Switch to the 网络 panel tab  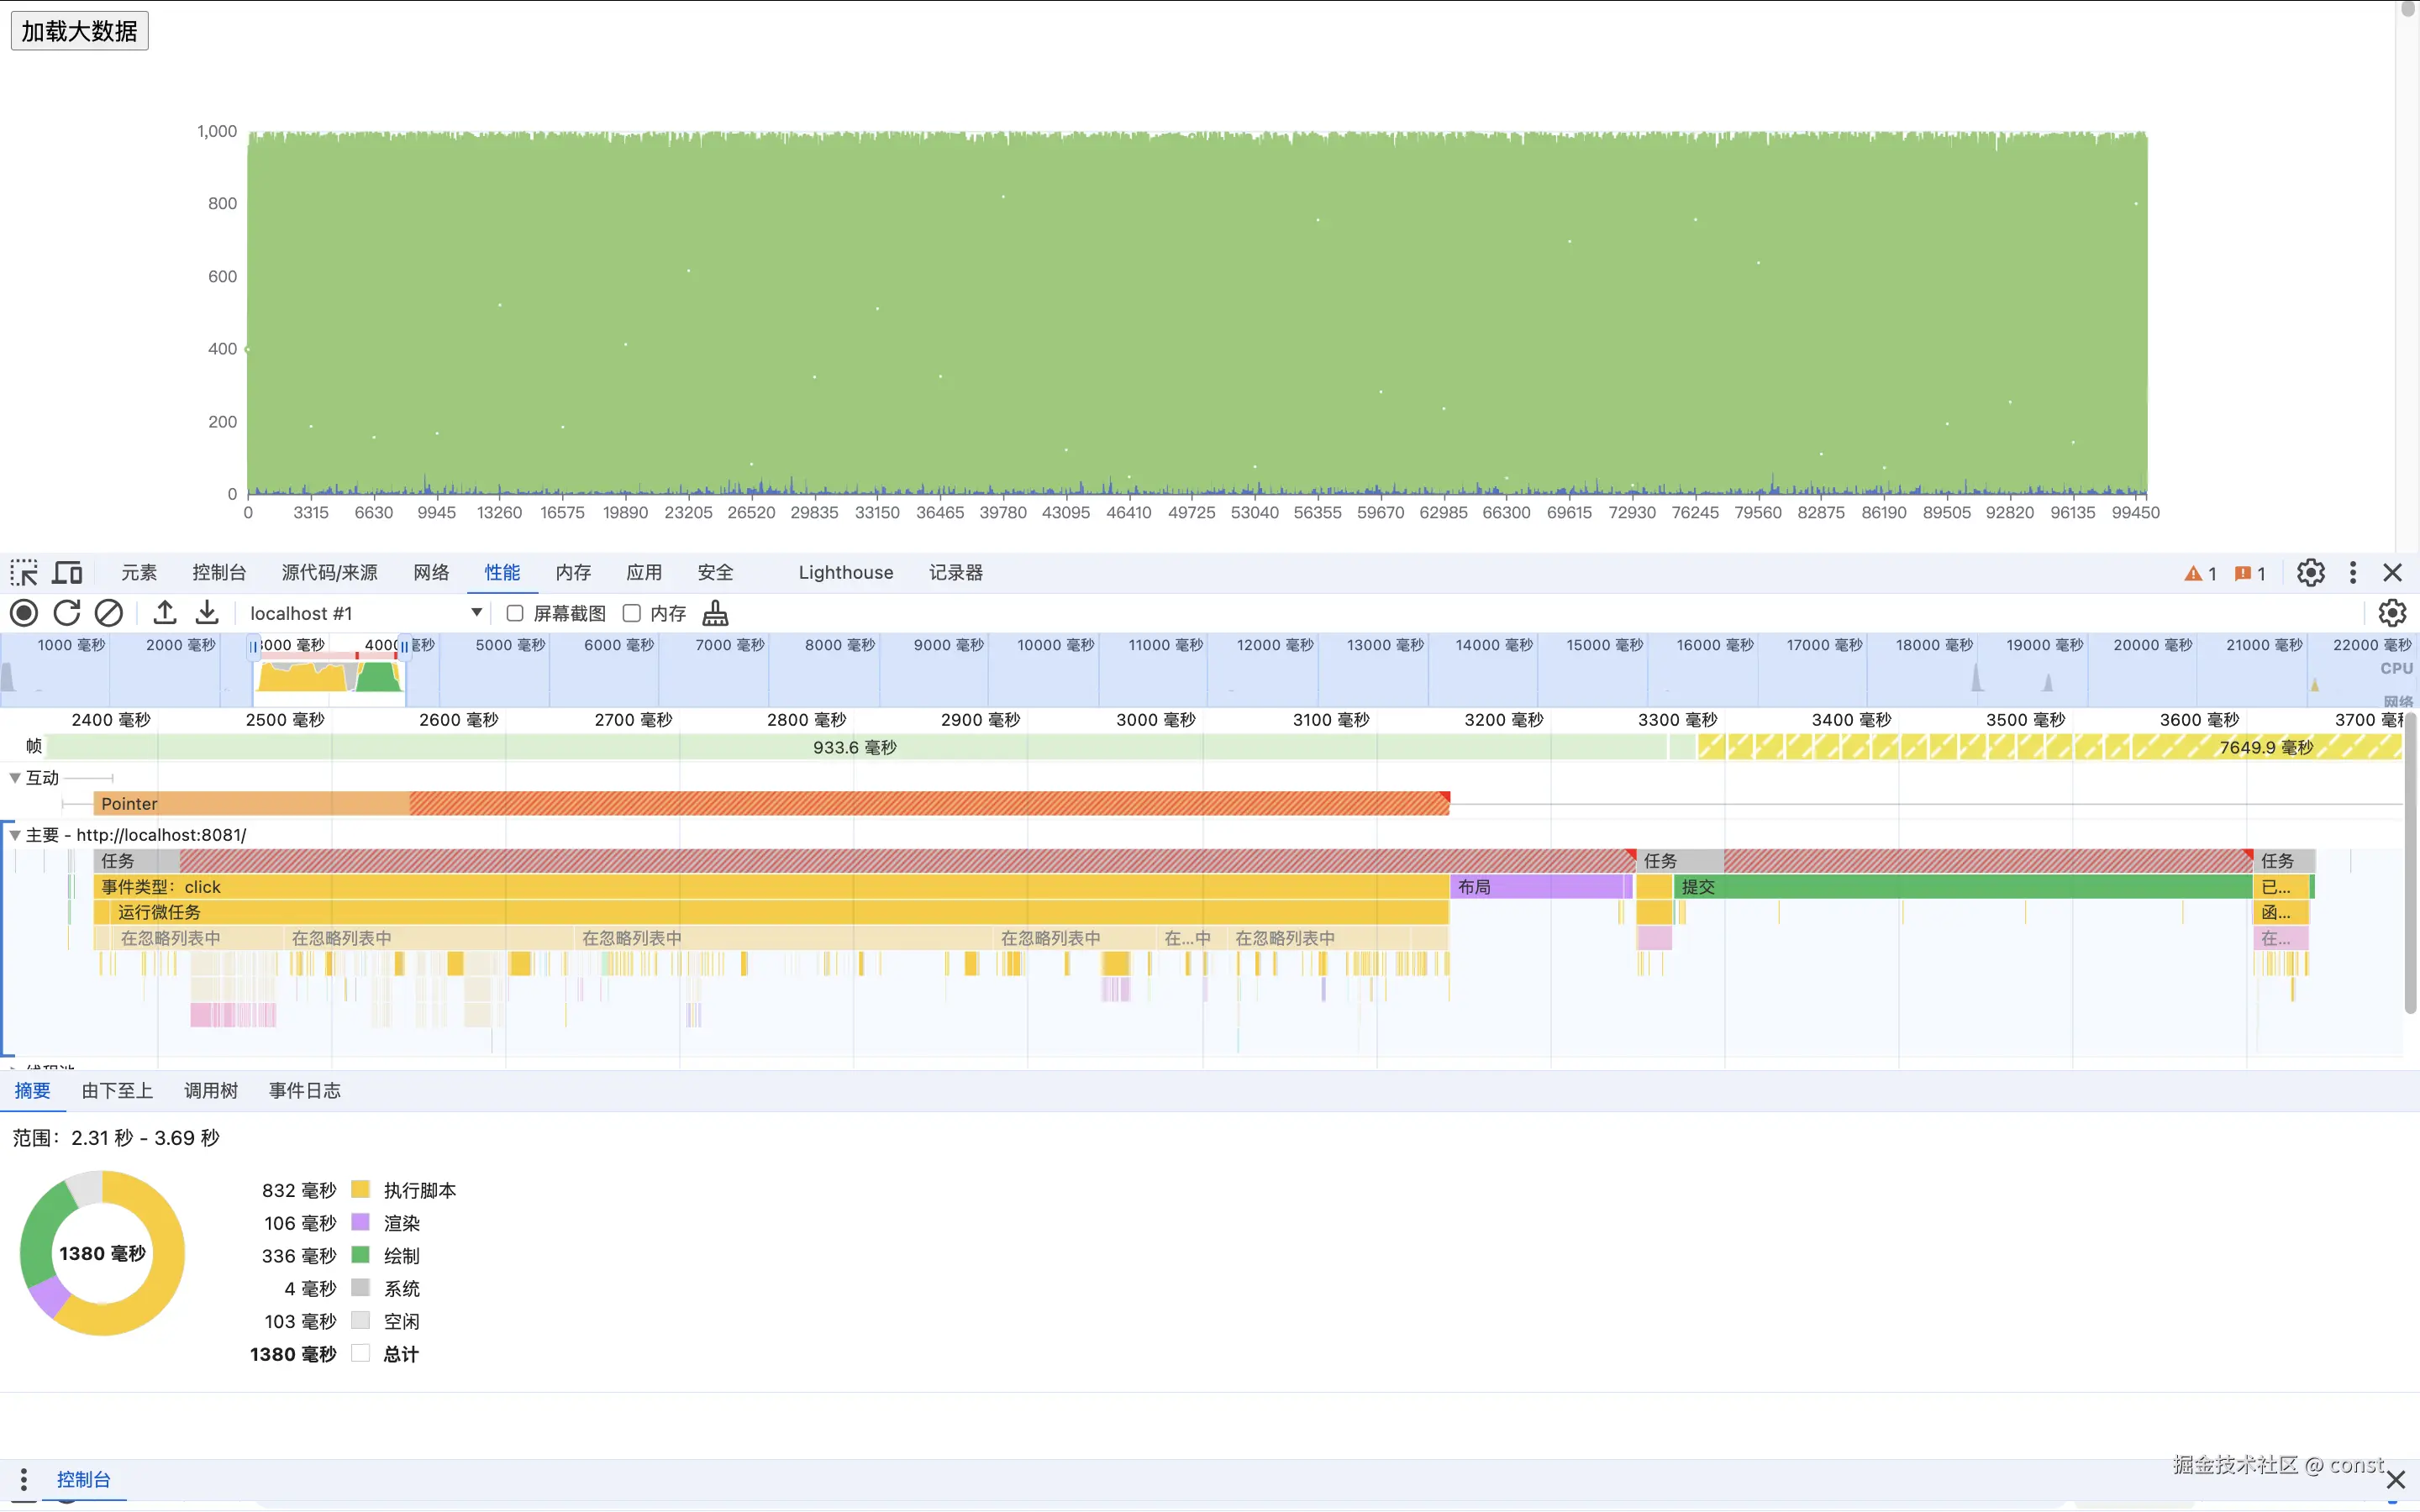tap(431, 572)
